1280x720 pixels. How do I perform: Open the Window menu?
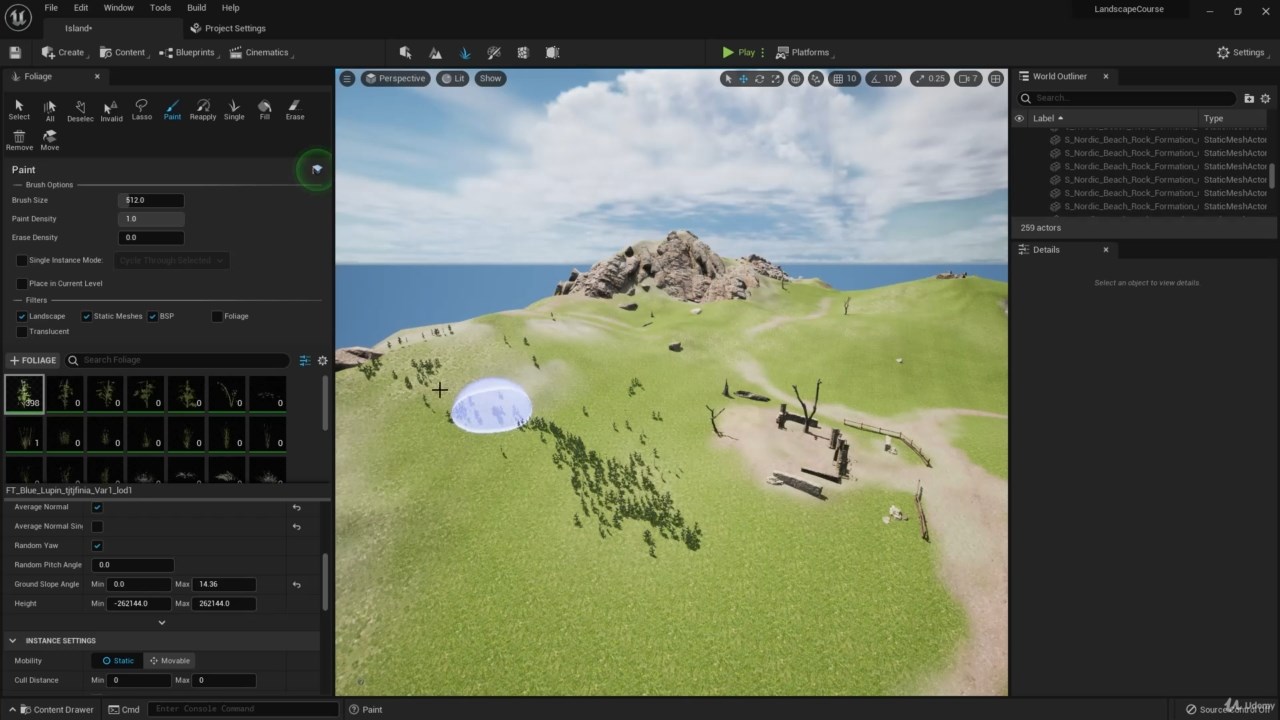(118, 8)
